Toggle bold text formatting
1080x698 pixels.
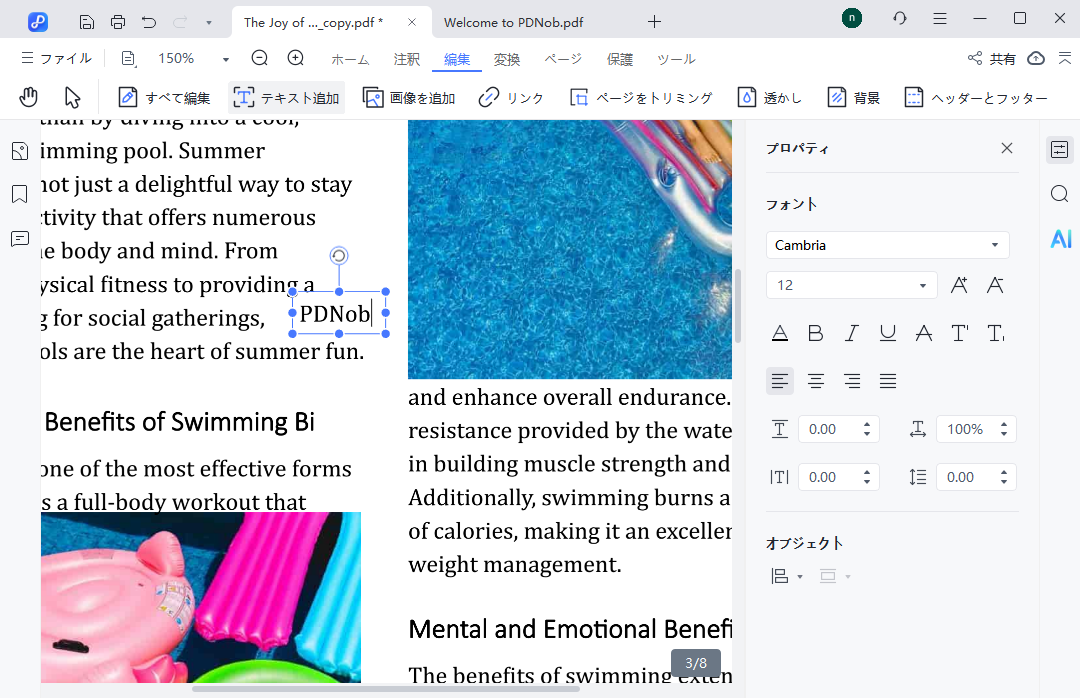815,333
